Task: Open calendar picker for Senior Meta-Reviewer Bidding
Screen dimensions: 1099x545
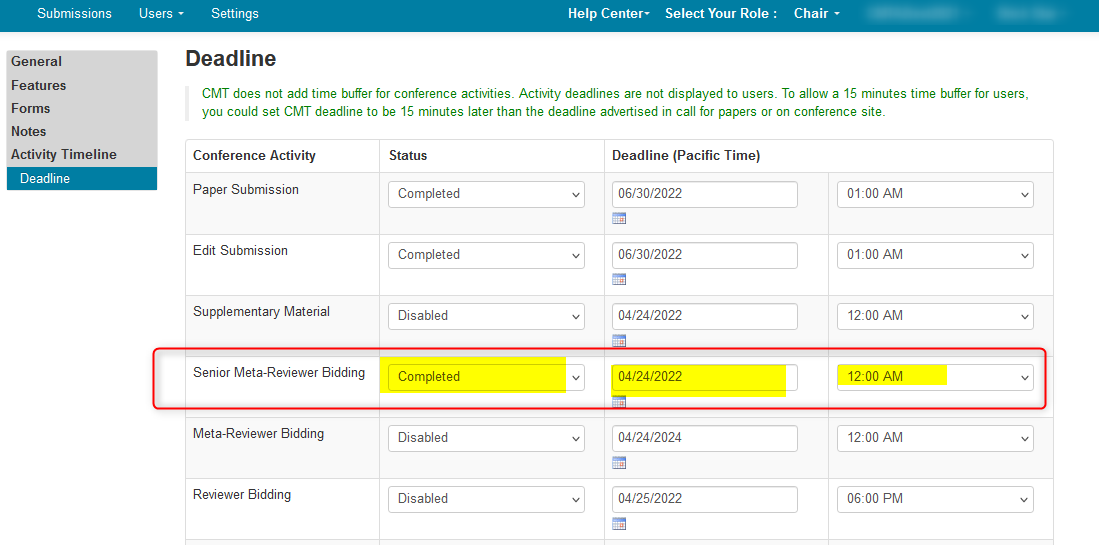Action: pos(619,401)
